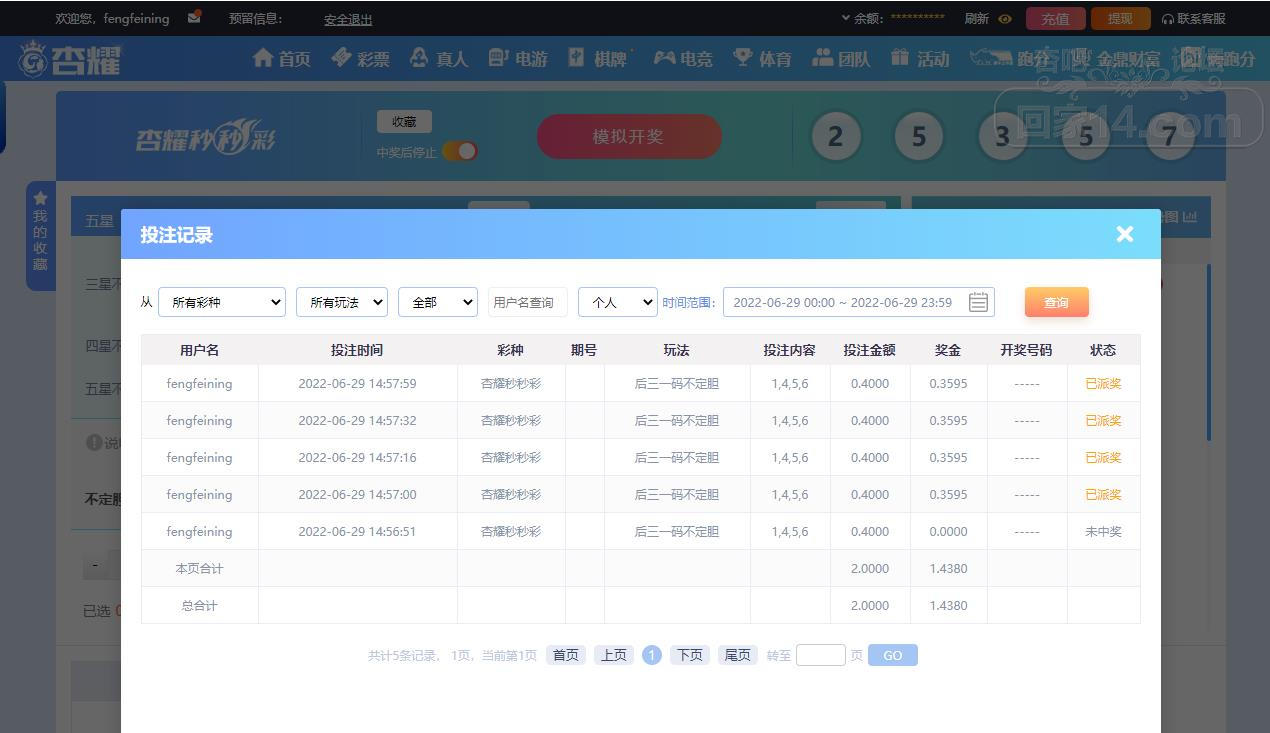
Task: Open the 个人 scope dropdown
Action: pyautogui.click(x=617, y=302)
